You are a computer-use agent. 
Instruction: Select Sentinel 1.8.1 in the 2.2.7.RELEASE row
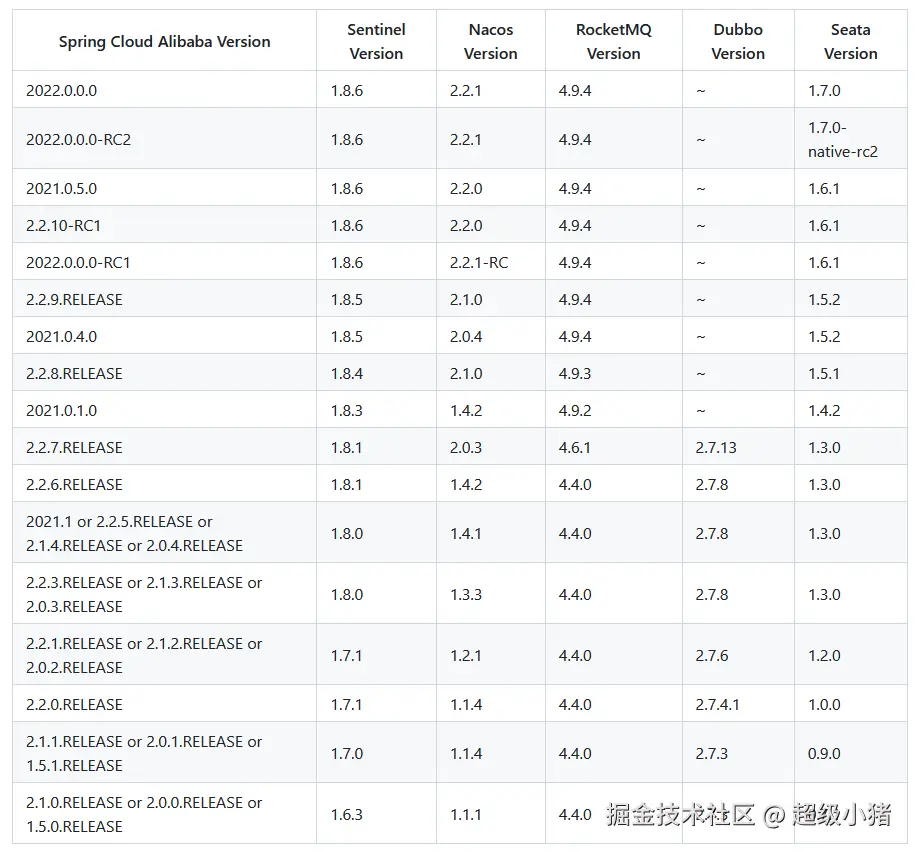pyautogui.click(x=347, y=448)
